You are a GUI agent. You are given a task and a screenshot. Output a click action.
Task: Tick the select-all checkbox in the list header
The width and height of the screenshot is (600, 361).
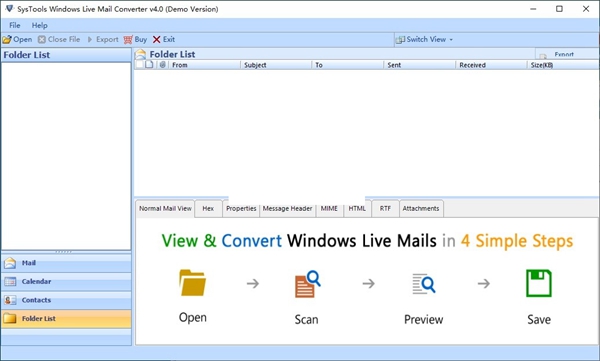pos(139,65)
